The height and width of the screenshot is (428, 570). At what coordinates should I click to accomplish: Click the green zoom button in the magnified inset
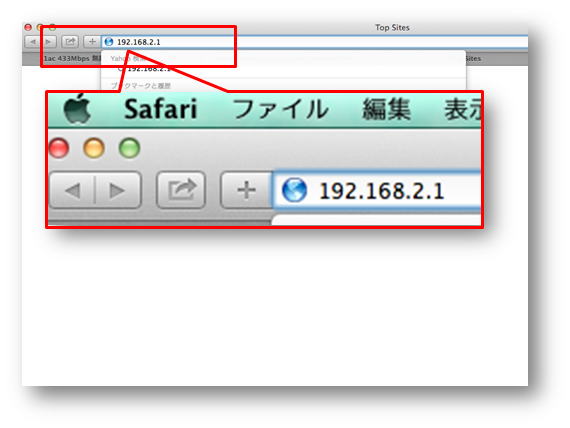click(129, 148)
